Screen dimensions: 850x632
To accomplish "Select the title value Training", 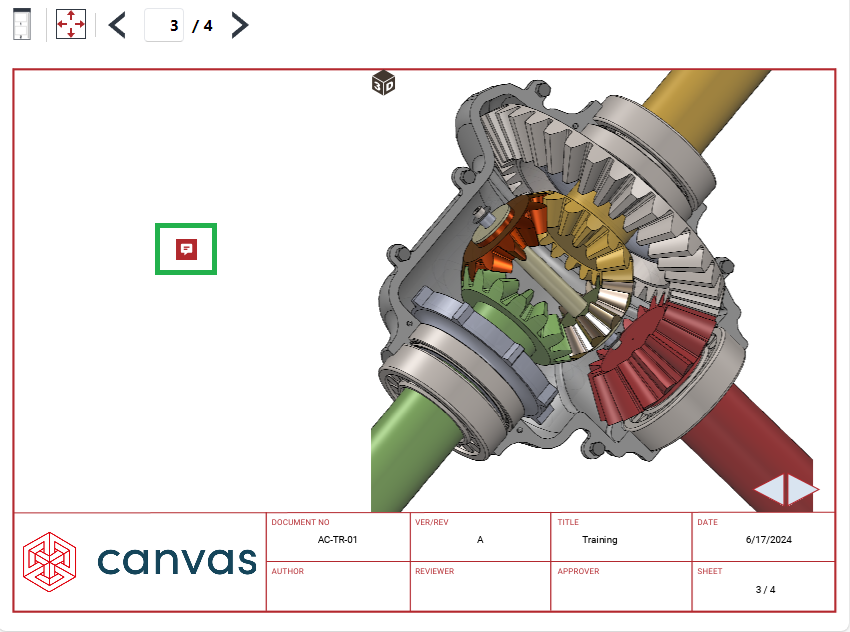I will click(x=600, y=540).
